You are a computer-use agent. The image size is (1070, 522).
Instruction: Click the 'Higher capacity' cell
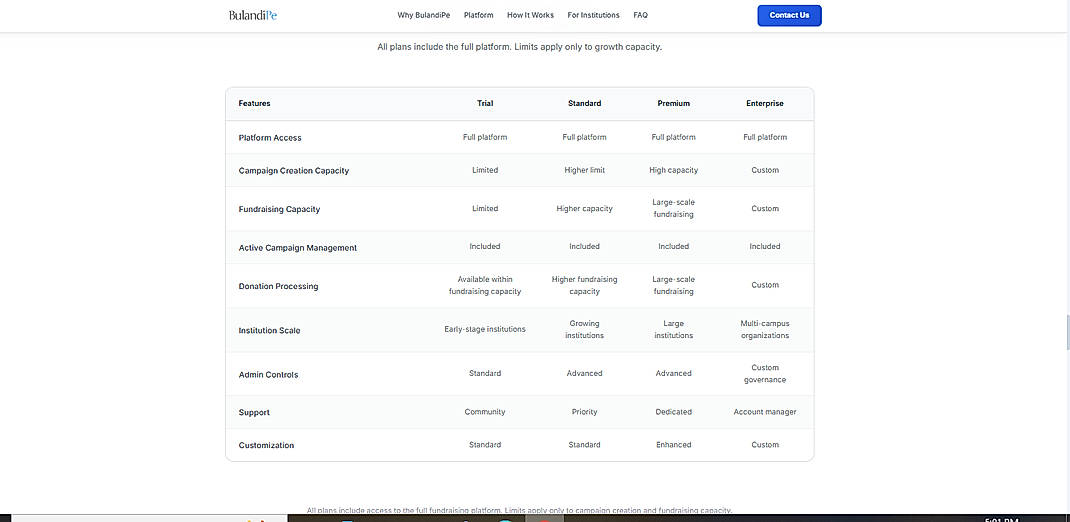(585, 209)
